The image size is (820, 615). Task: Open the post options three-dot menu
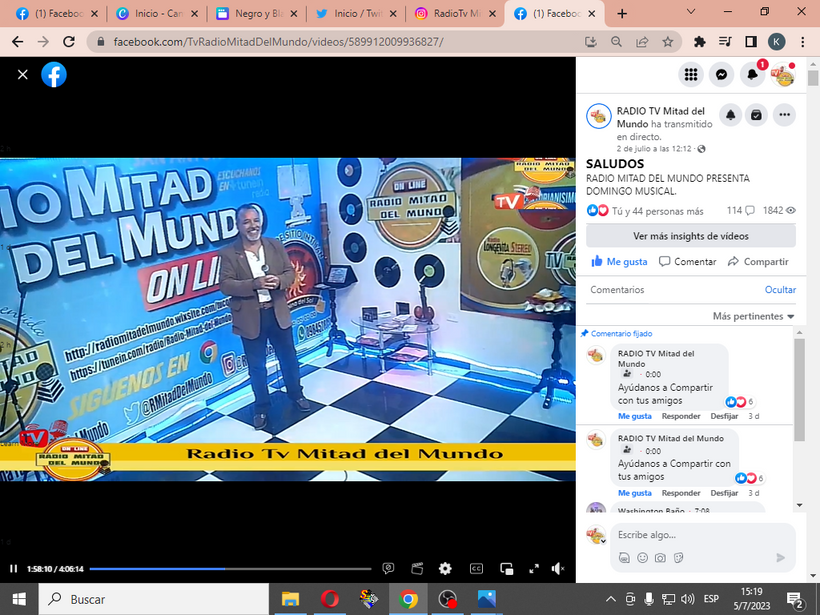pyautogui.click(x=784, y=115)
